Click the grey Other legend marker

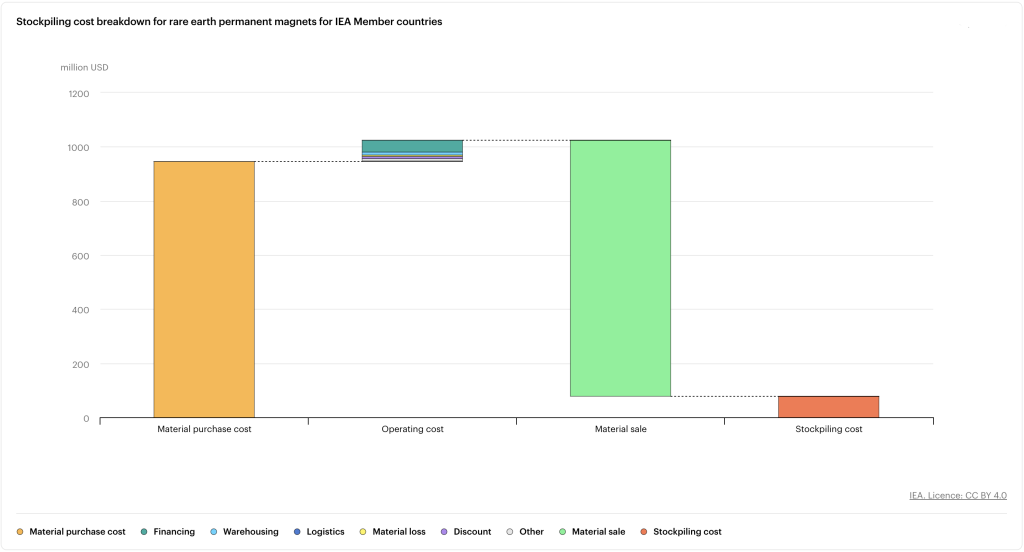tap(510, 532)
